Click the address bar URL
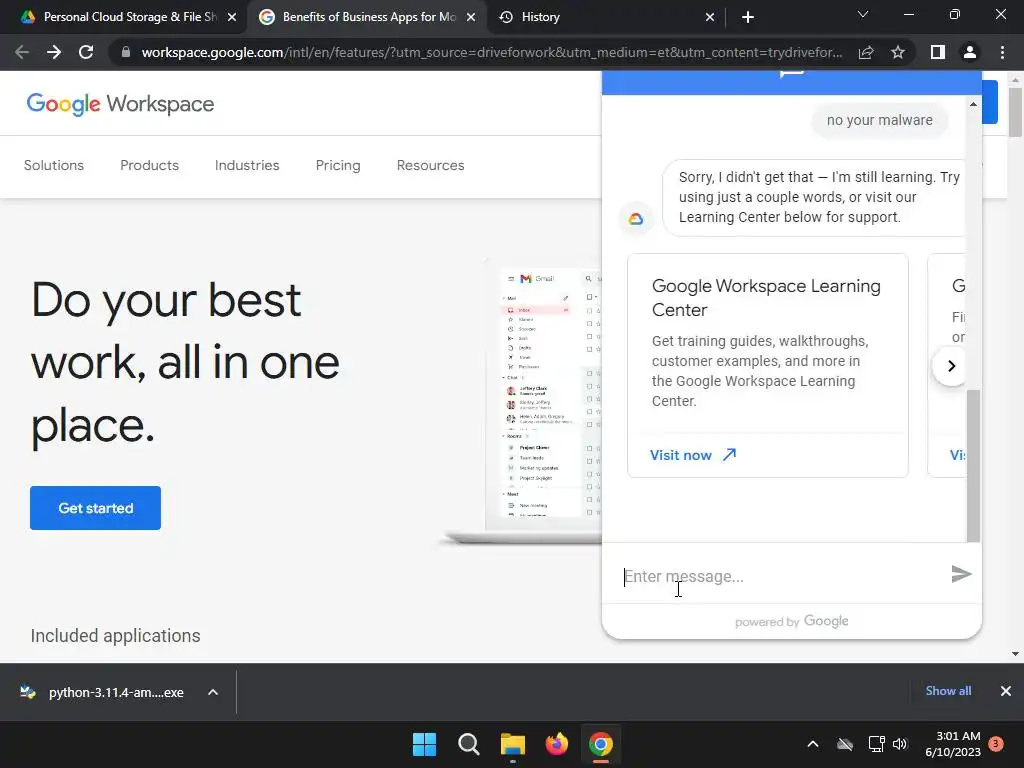 coord(491,52)
